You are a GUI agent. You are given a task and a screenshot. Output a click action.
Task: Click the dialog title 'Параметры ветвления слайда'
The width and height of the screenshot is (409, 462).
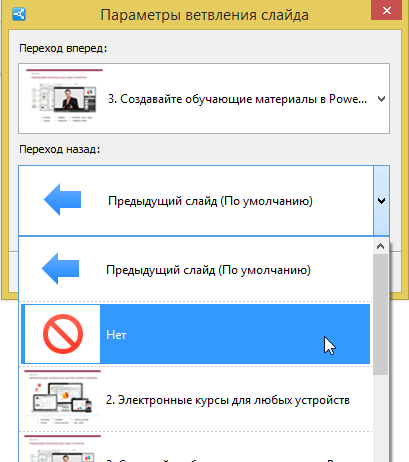tap(204, 15)
